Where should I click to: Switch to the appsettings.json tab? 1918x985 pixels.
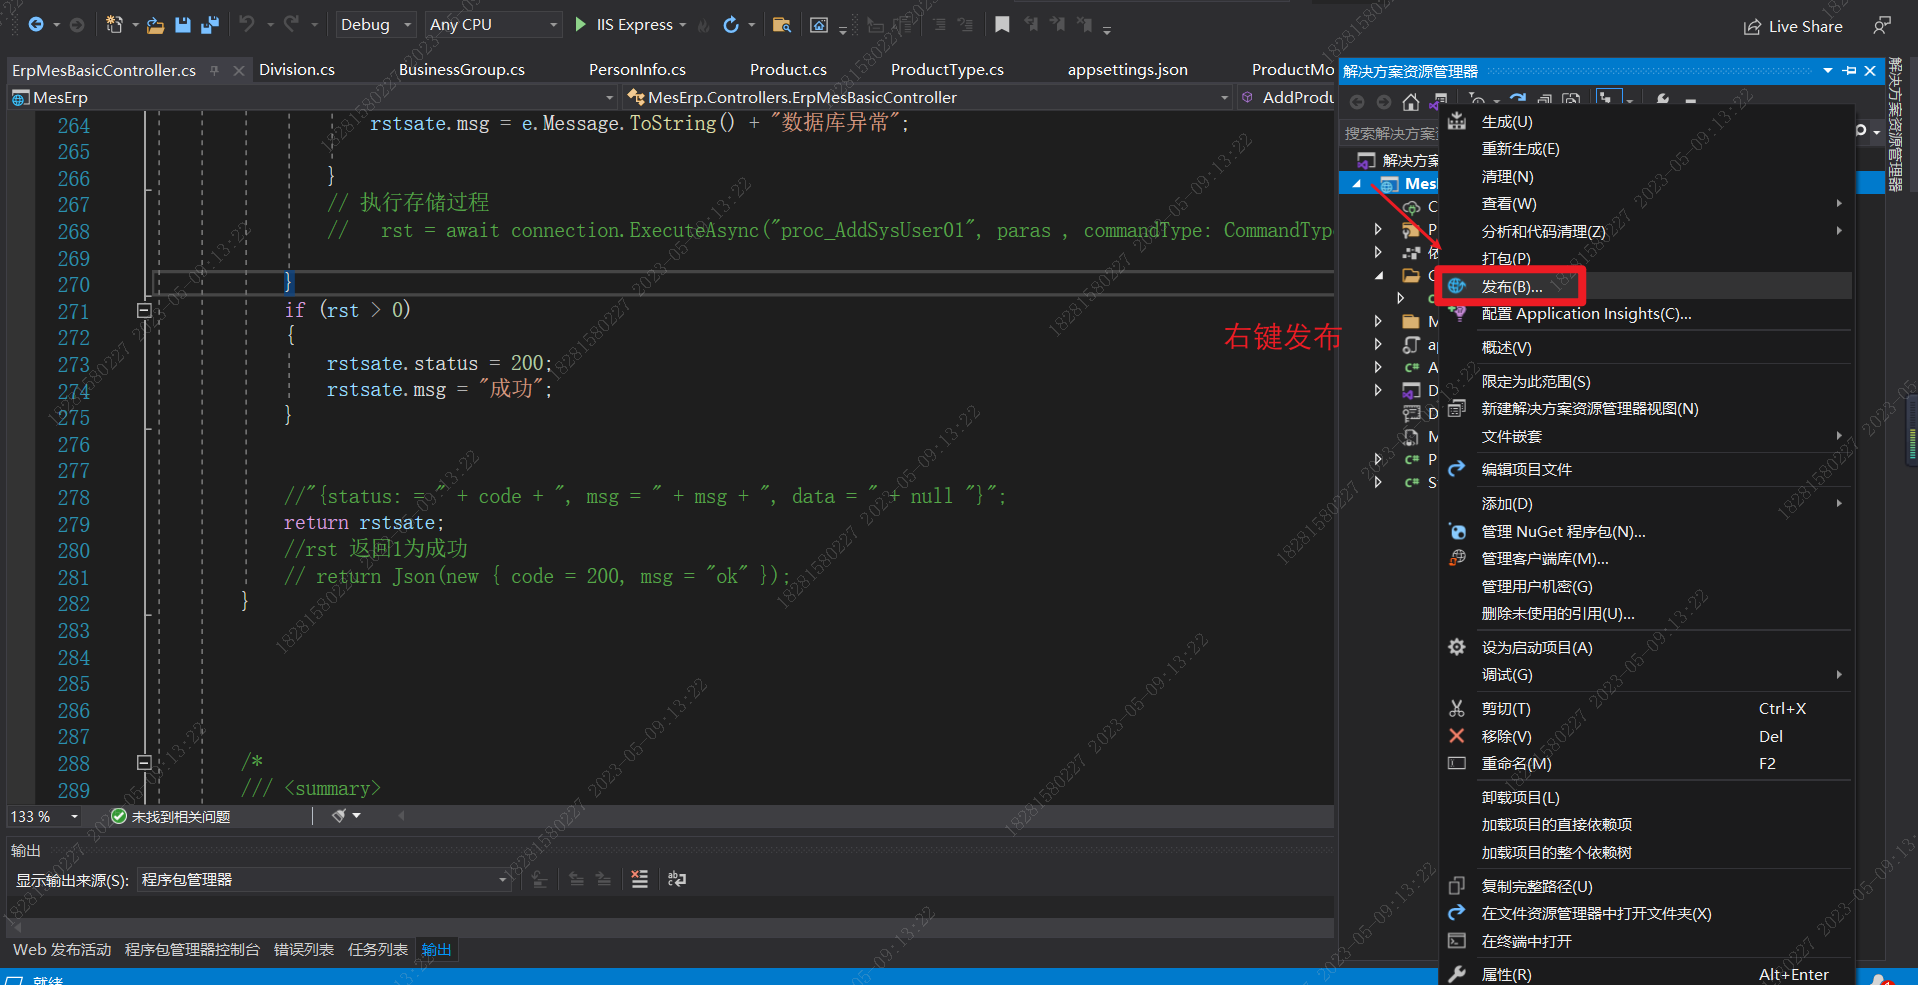point(1127,70)
